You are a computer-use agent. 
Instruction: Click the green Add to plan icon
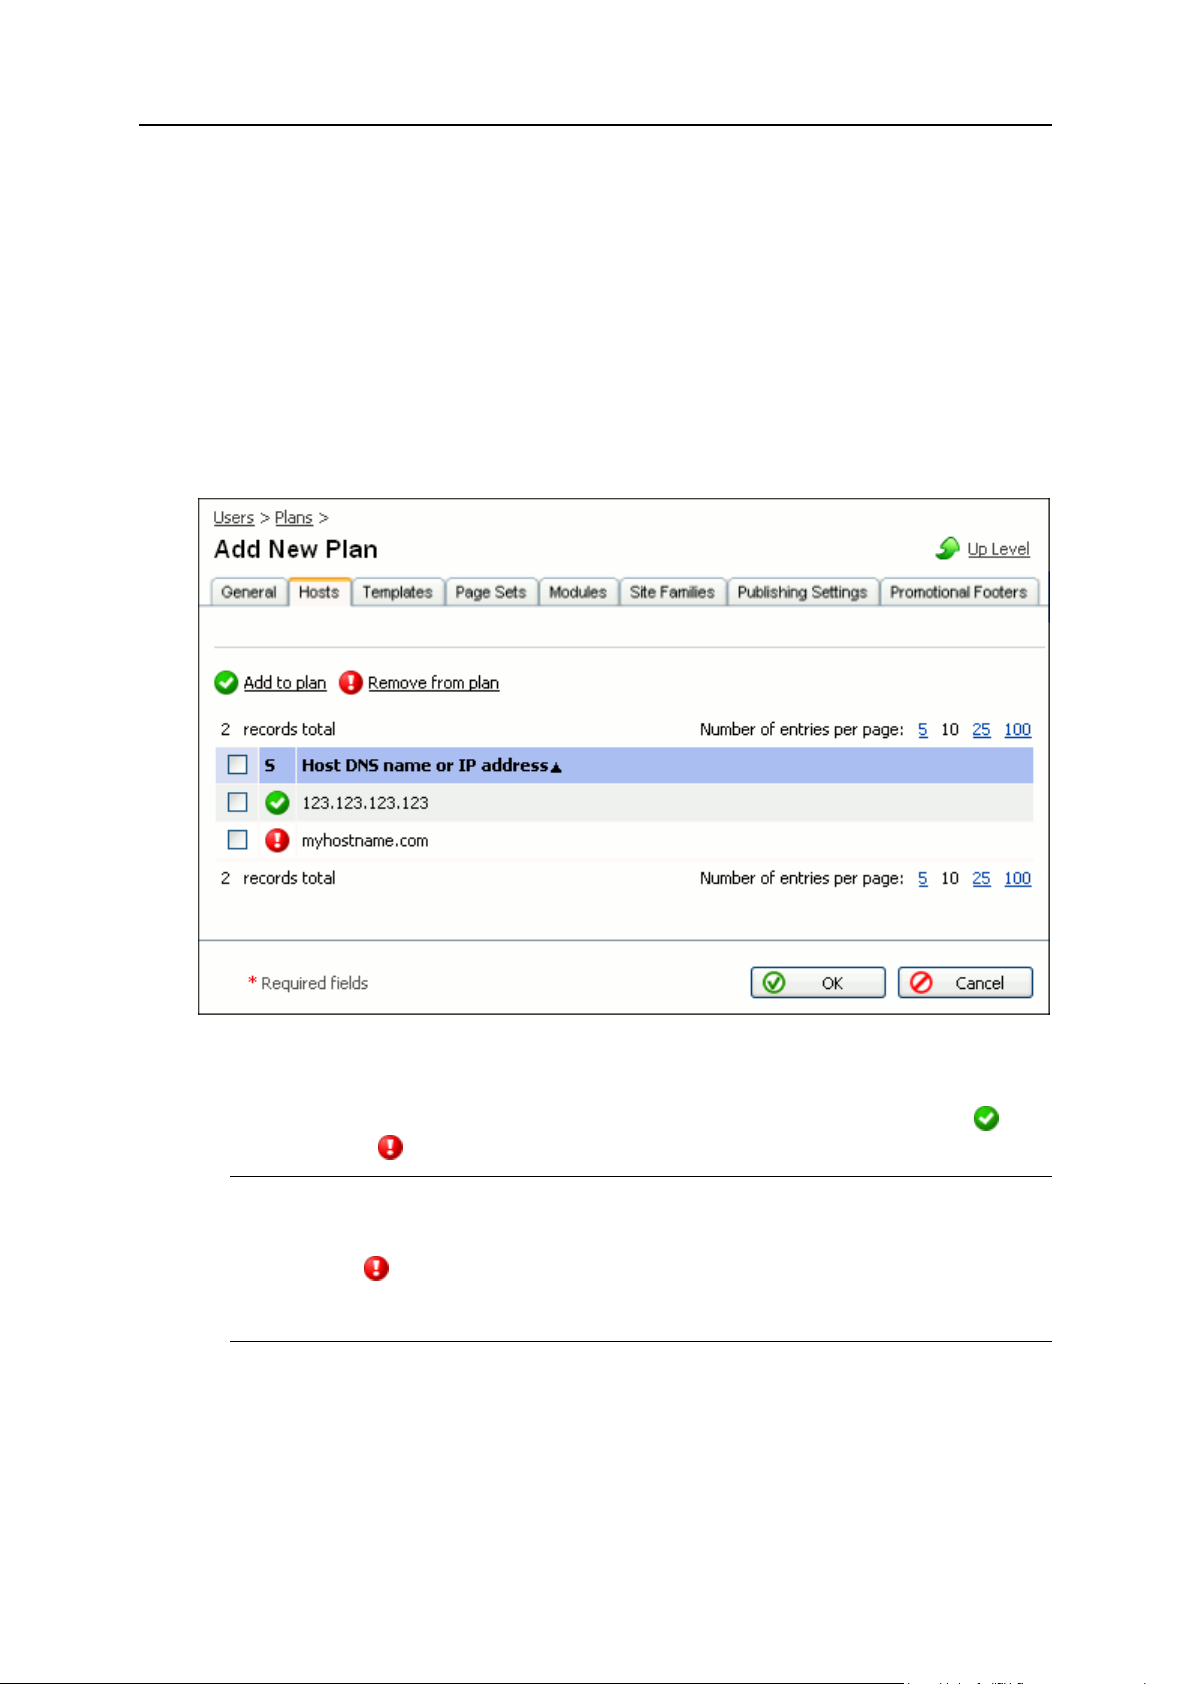226,683
